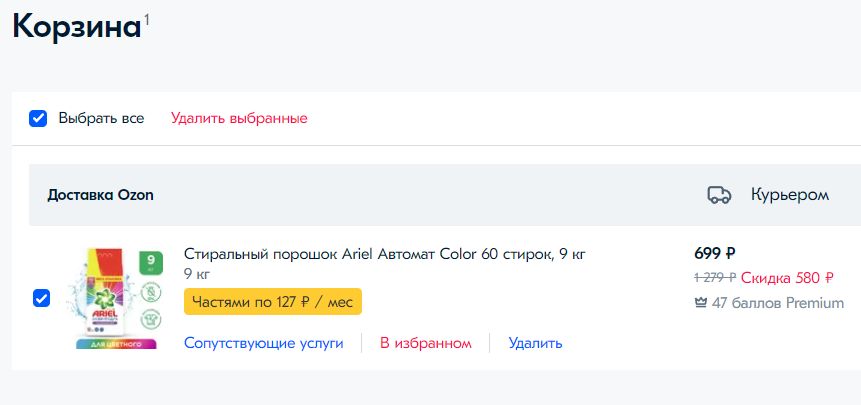
Task: Click the price '699 ₽'
Action: tap(715, 254)
